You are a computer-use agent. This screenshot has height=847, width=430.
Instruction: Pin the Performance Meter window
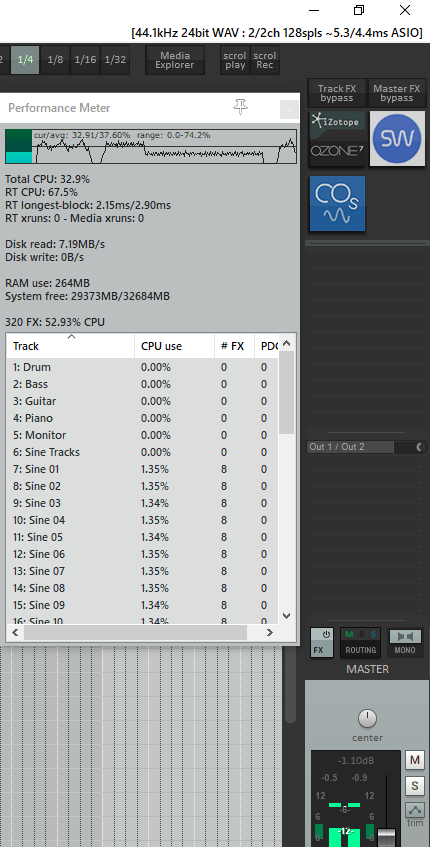(240, 107)
